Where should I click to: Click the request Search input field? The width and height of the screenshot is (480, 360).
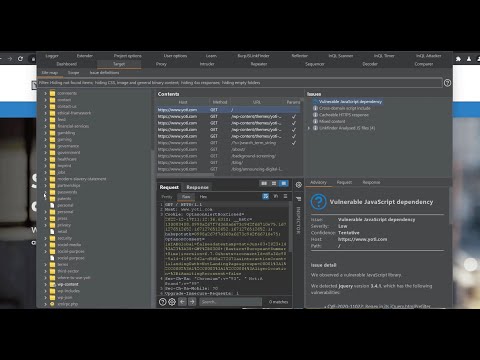tap(230, 302)
